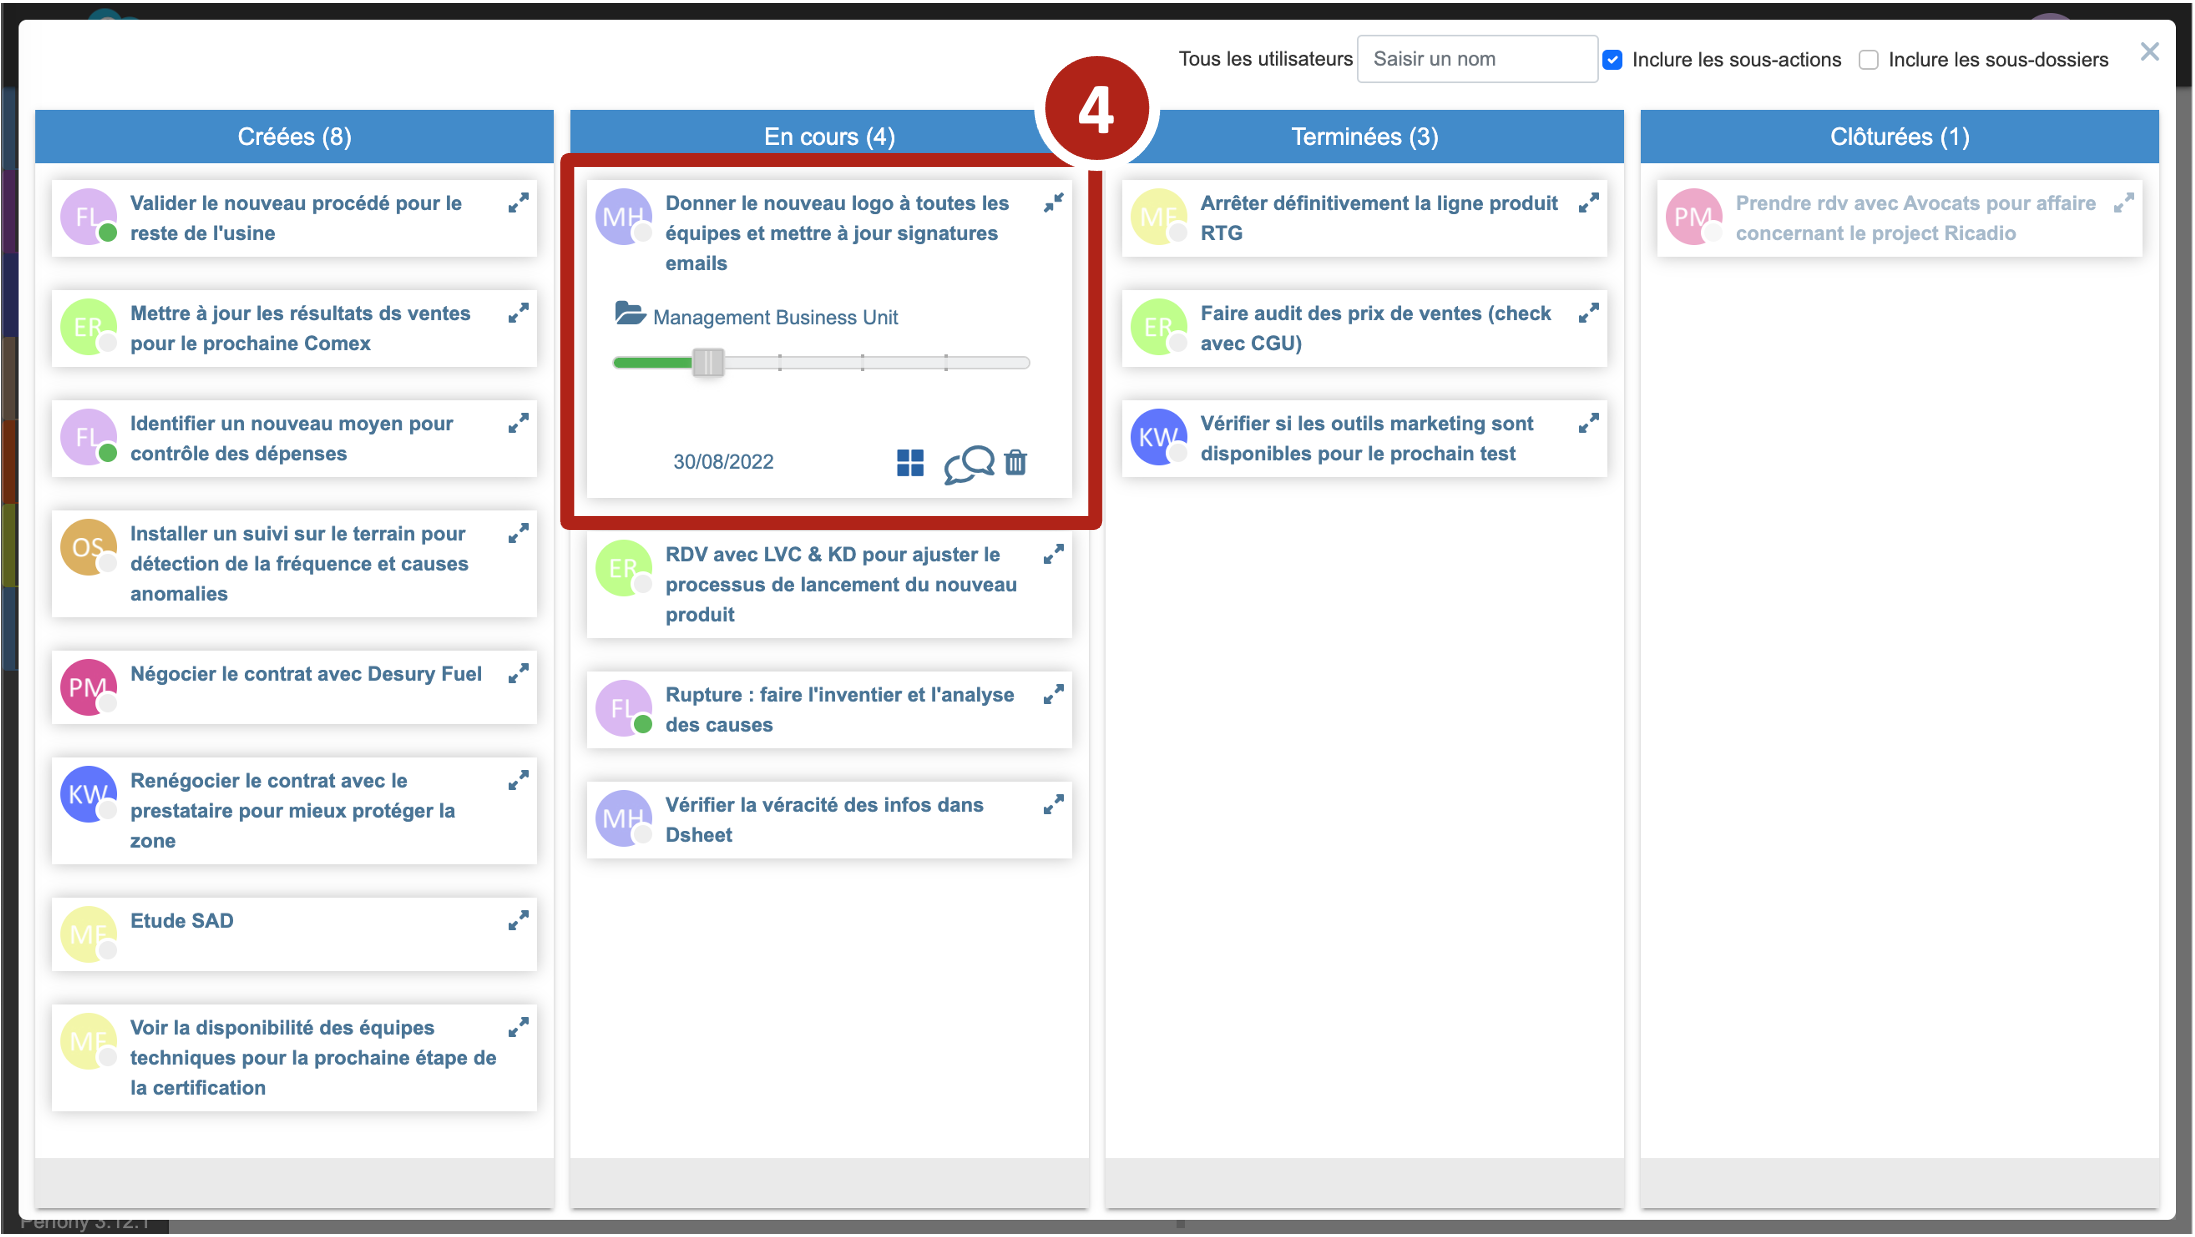Click the MH avatar on Vérifier la véracité card
2195x1237 pixels.
pos(623,819)
